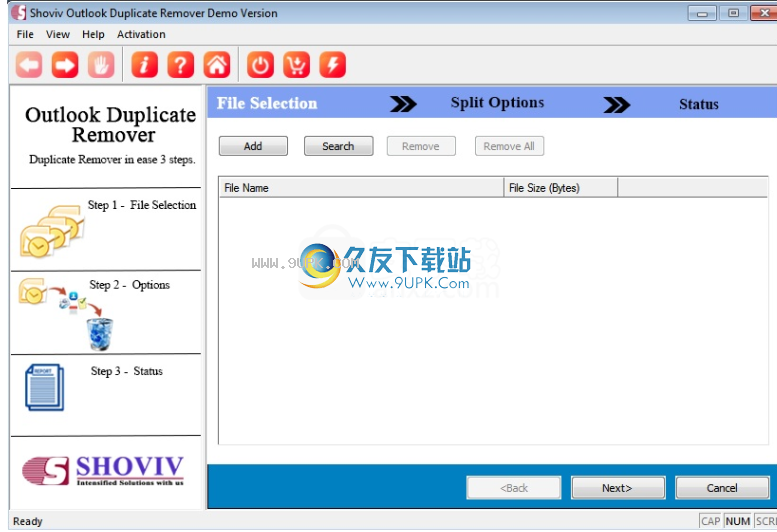Select the Status step header

point(699,104)
